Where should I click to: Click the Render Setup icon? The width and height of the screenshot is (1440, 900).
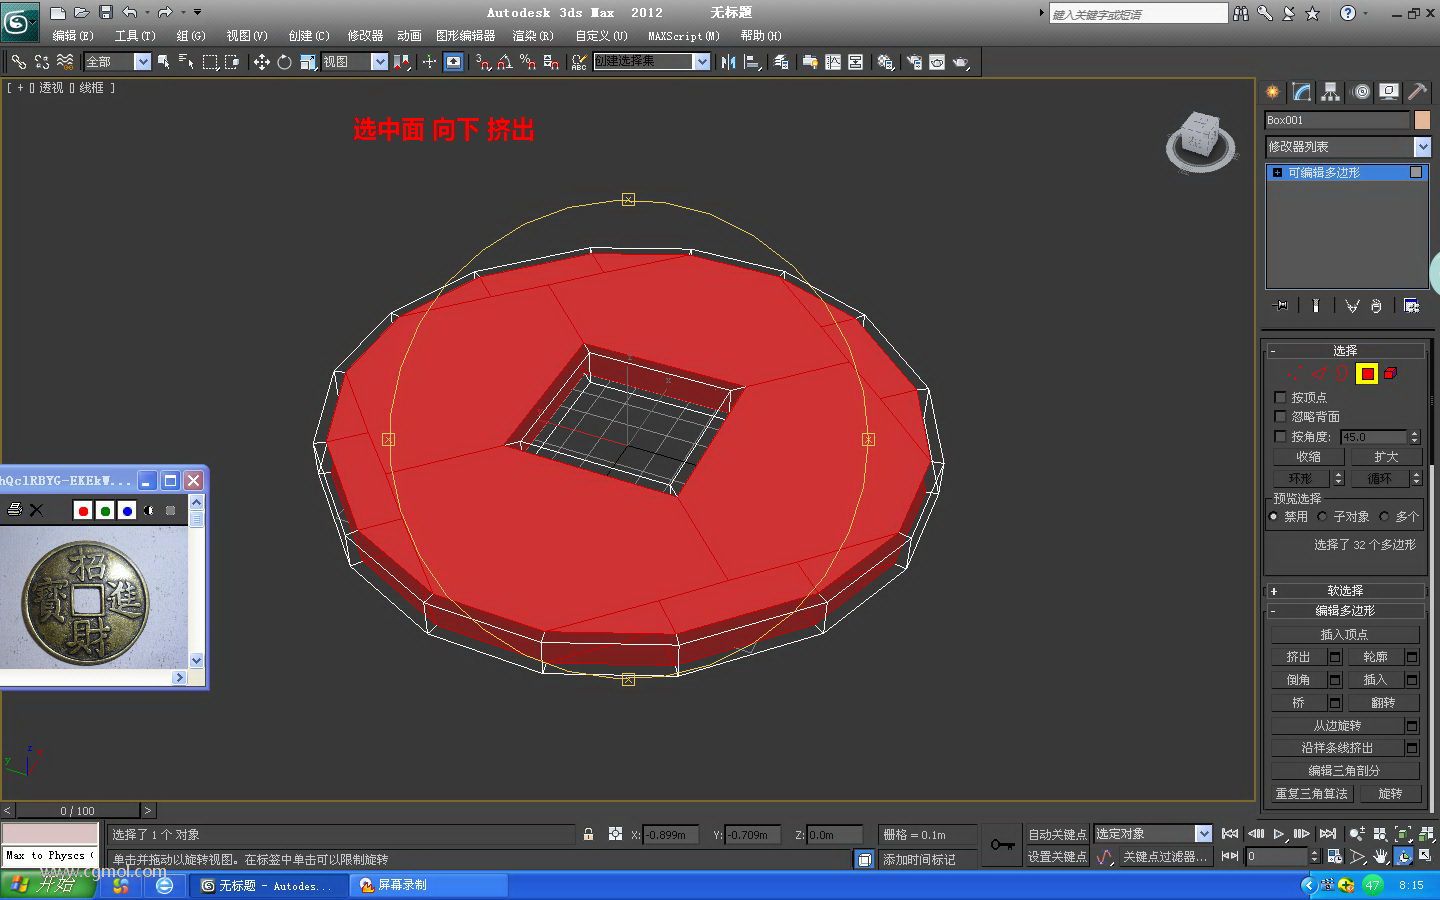[914, 62]
